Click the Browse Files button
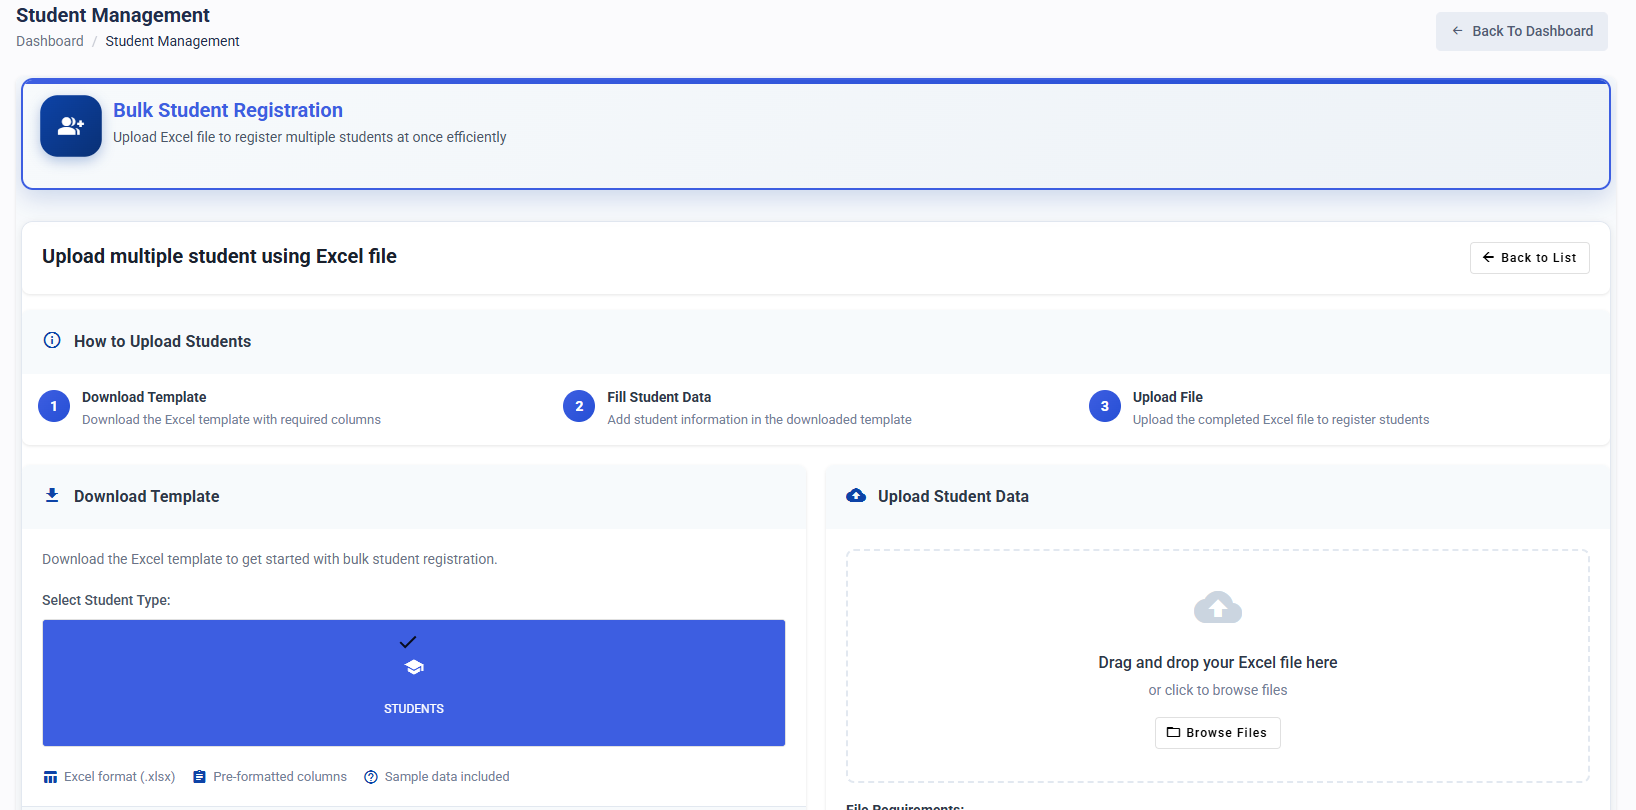The image size is (1636, 810). click(x=1218, y=733)
